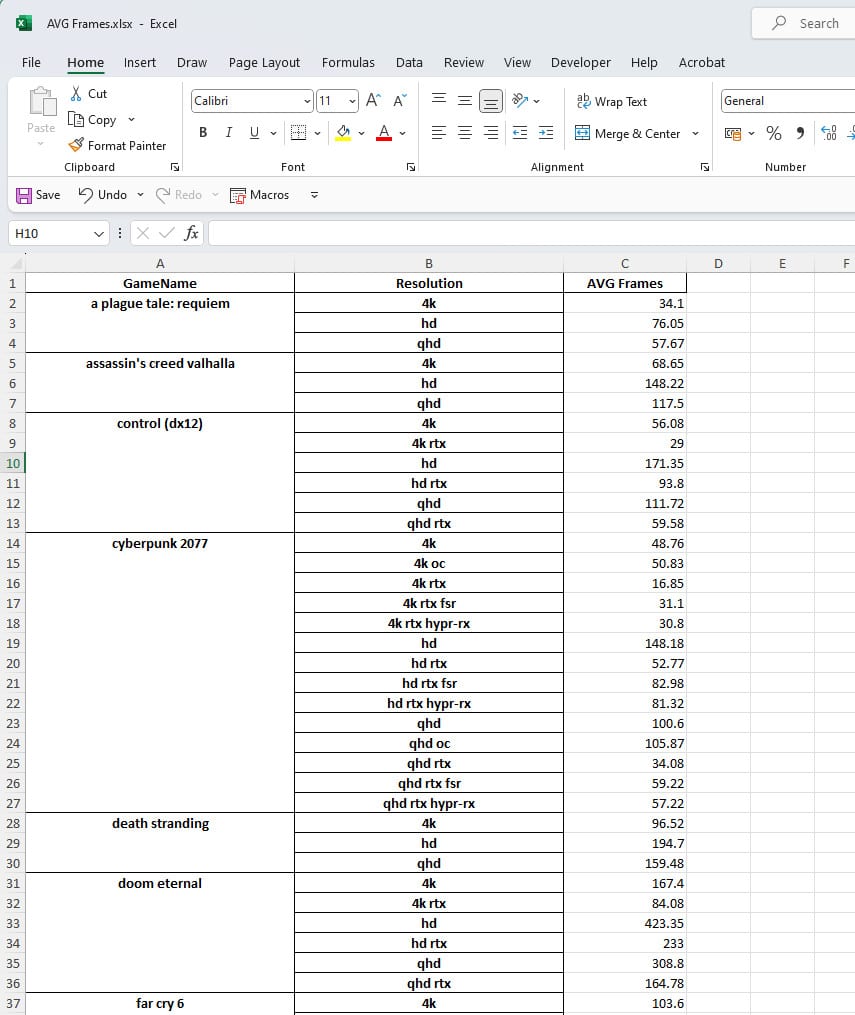Image resolution: width=855 pixels, height=1015 pixels.
Task: Switch to the Developer tab
Action: click(x=581, y=63)
